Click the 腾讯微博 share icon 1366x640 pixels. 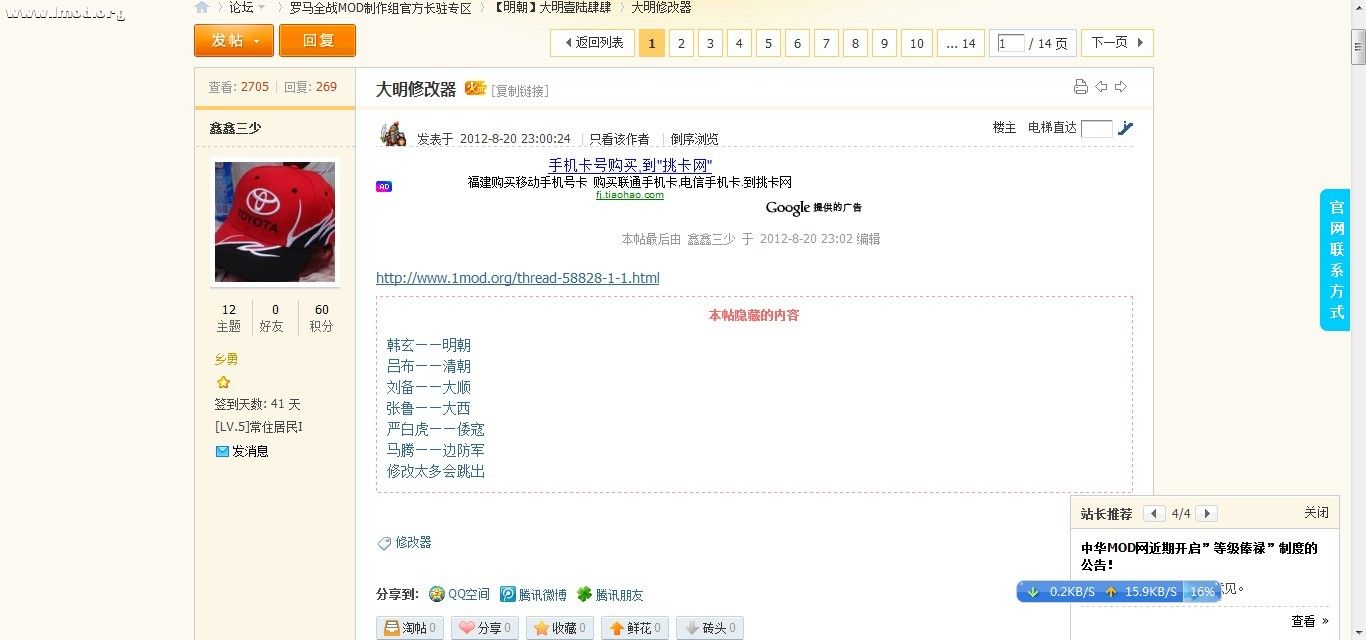coord(508,594)
